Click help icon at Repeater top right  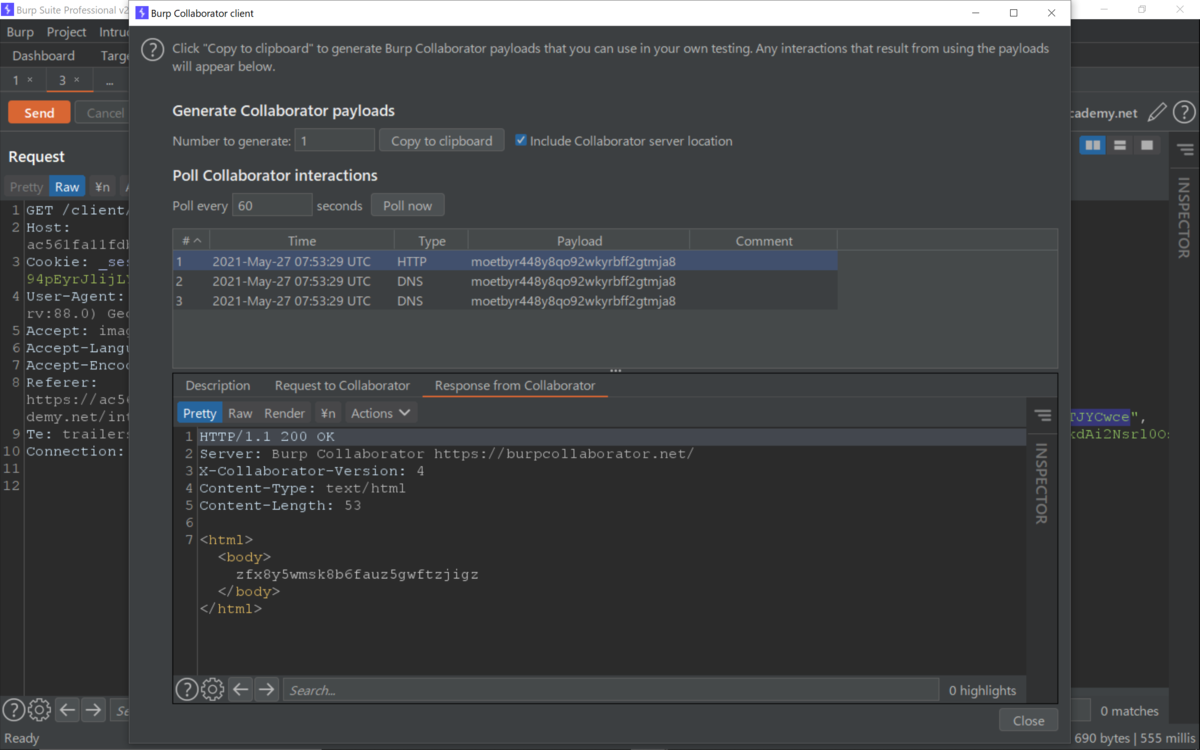tap(1184, 113)
